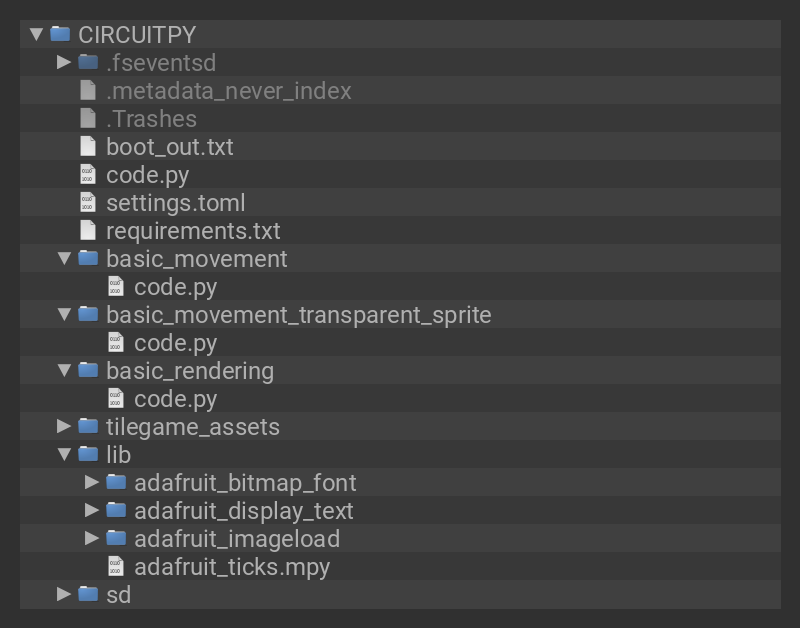Expand the adafruit_display_text folder
Screen dimensions: 800x628
point(92,510)
